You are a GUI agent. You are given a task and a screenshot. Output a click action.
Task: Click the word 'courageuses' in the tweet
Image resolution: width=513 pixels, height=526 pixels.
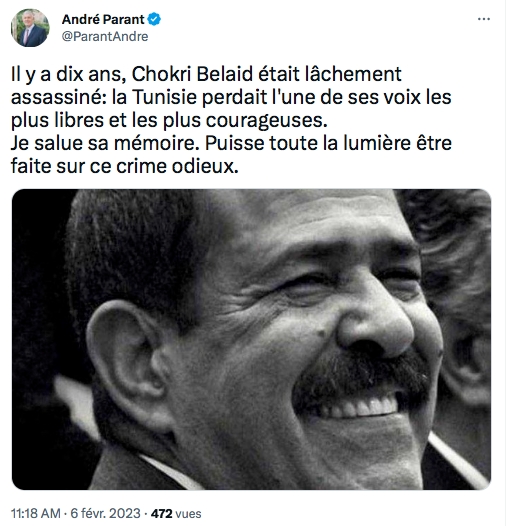266,121
